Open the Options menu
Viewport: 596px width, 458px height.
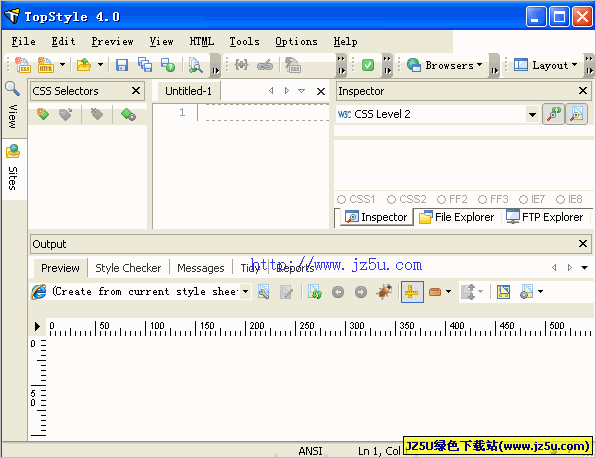tap(296, 41)
